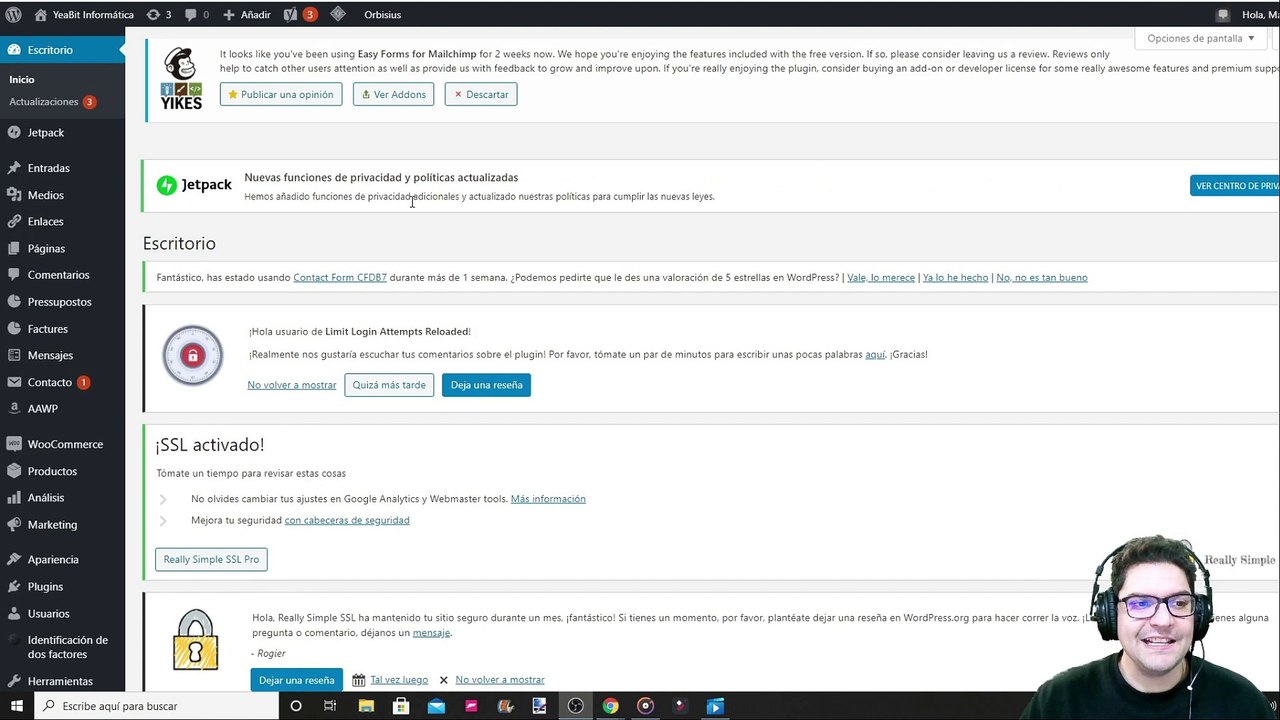Open the WordPress logo menu
The image size is (1280, 720).
click(x=14, y=15)
